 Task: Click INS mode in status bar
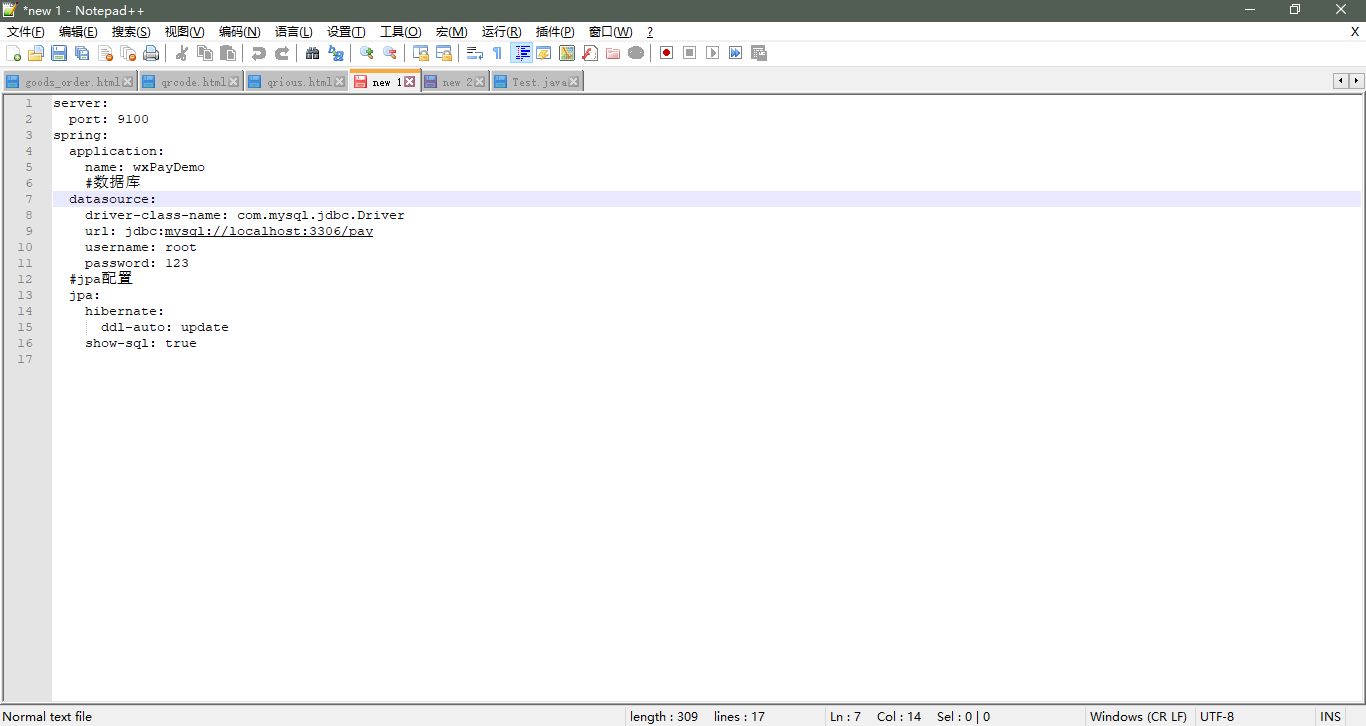[1330, 716]
